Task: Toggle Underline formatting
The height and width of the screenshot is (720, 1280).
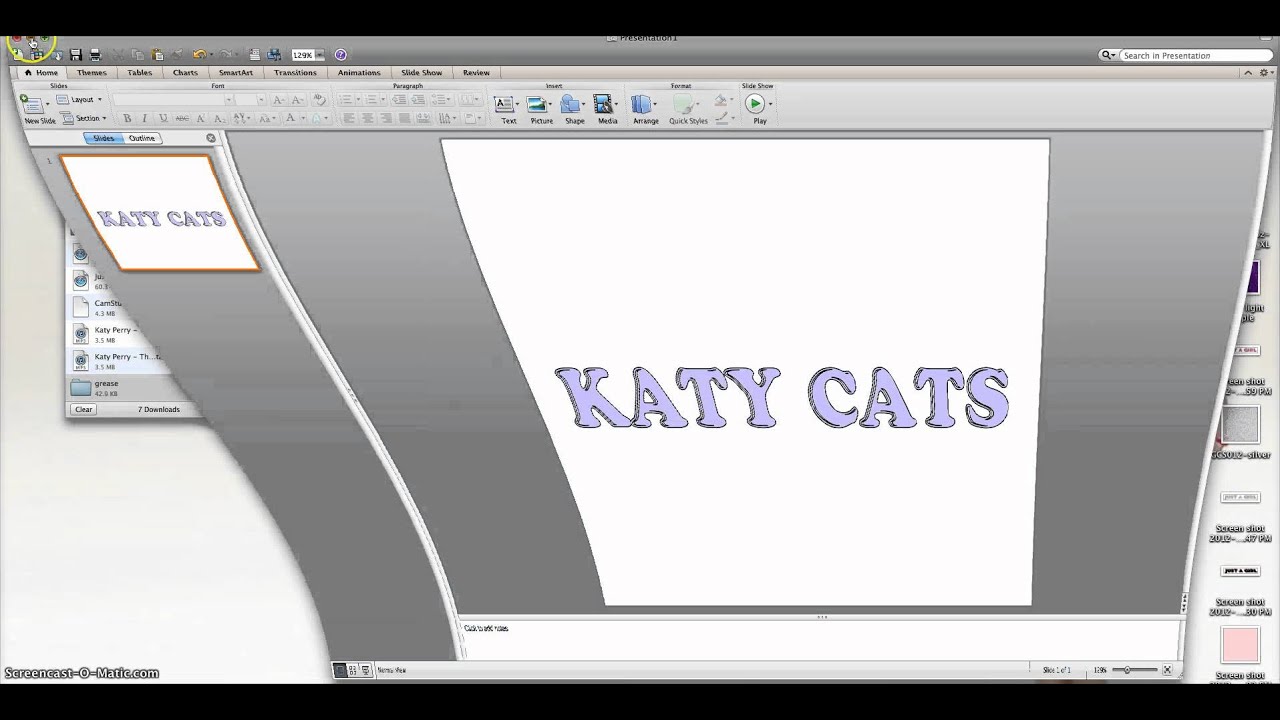Action: click(162, 118)
